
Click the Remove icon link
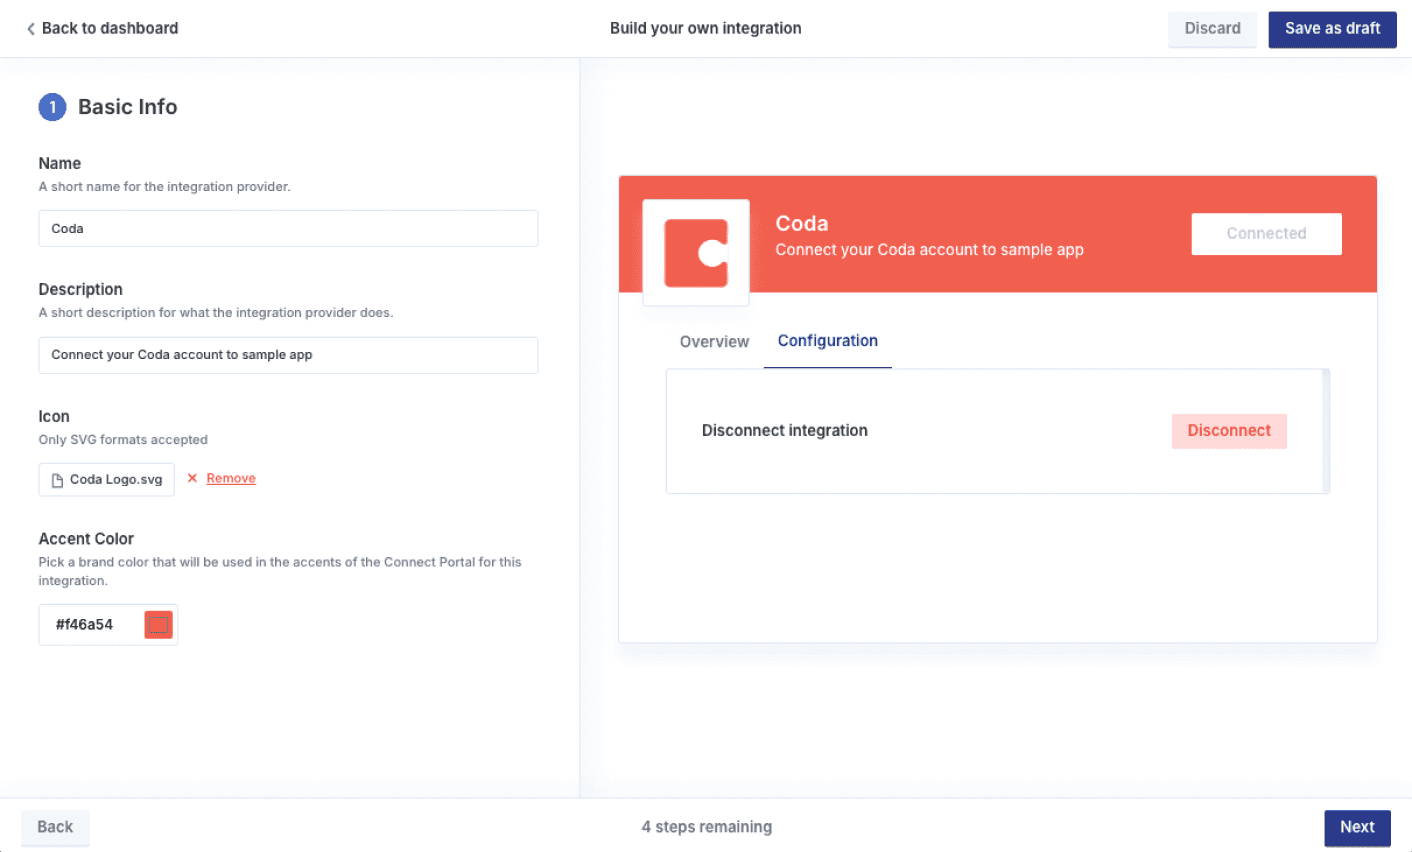coord(231,478)
